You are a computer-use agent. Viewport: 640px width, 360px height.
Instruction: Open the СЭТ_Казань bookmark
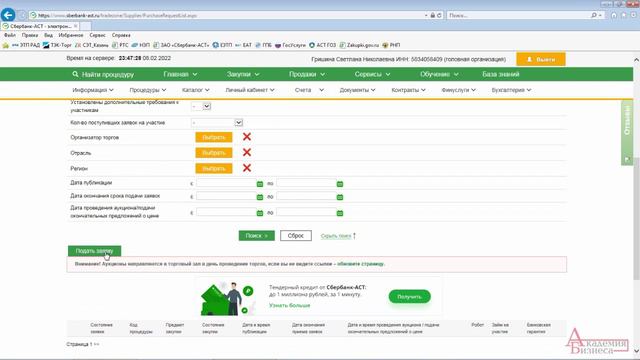coord(92,45)
